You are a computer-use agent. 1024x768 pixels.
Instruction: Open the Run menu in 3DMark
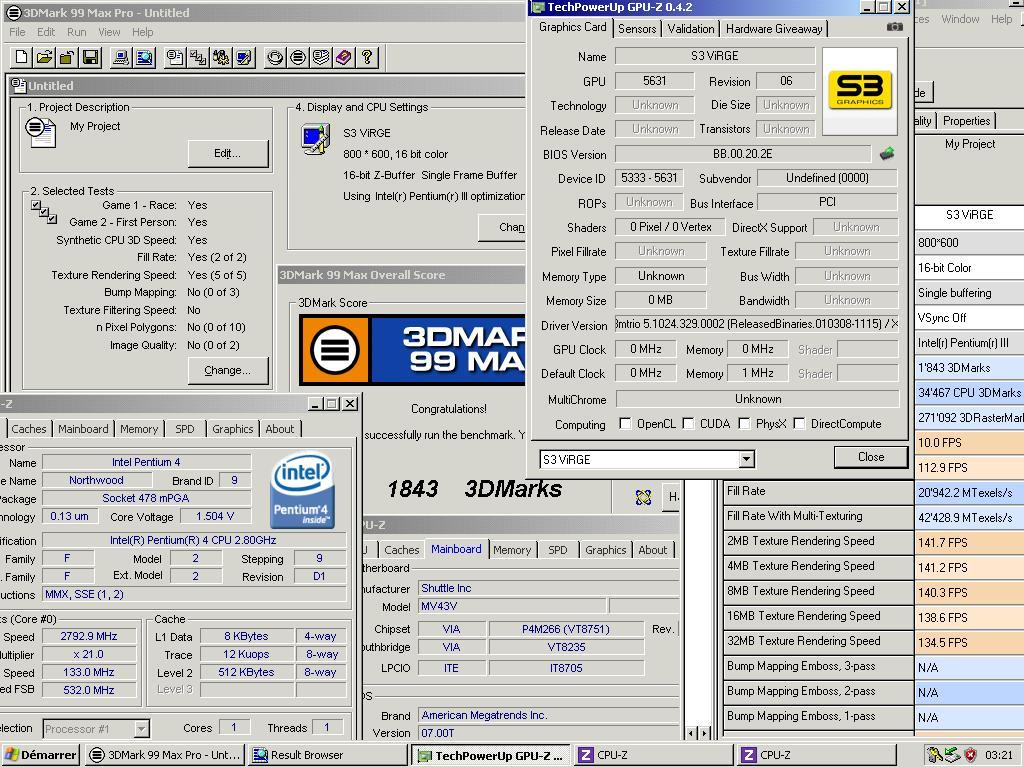[x=76, y=32]
